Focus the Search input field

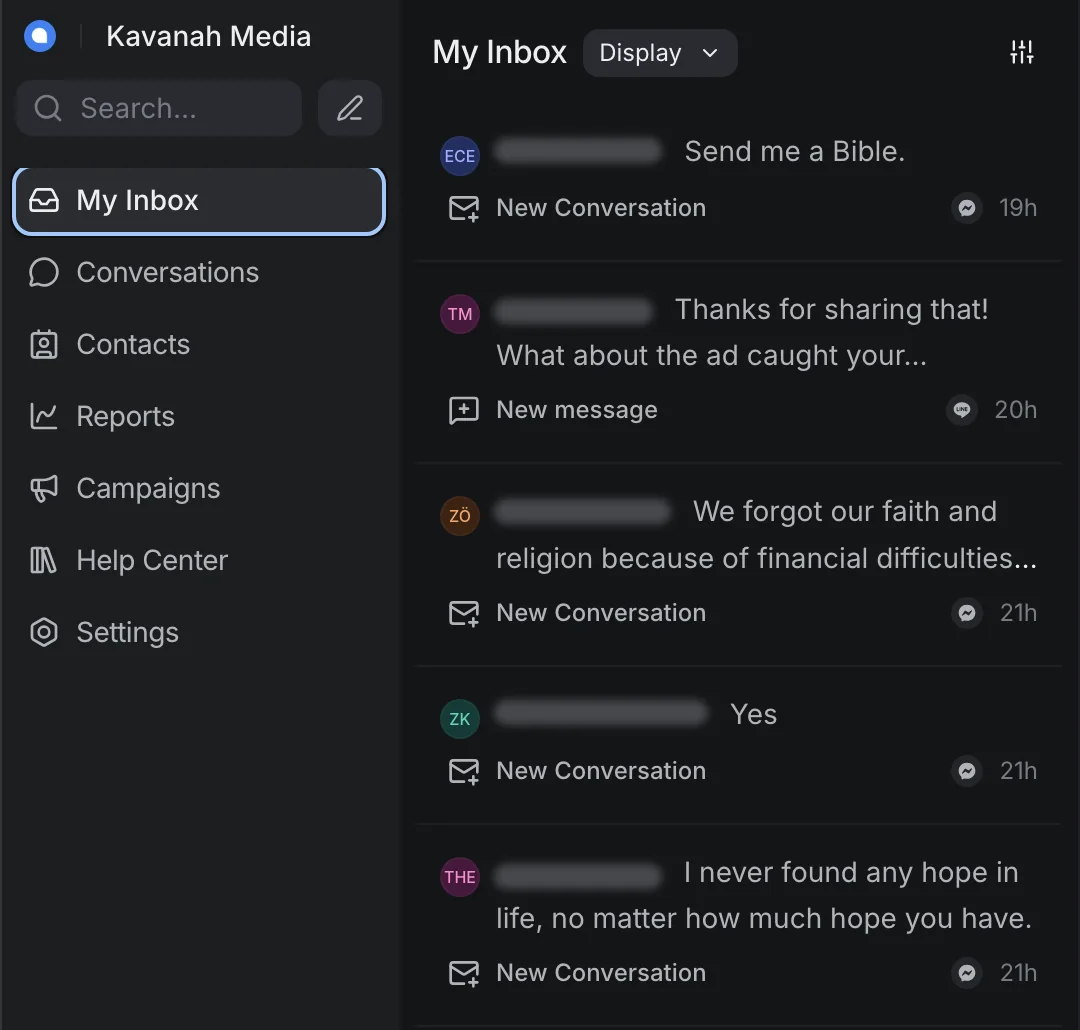tap(159, 108)
